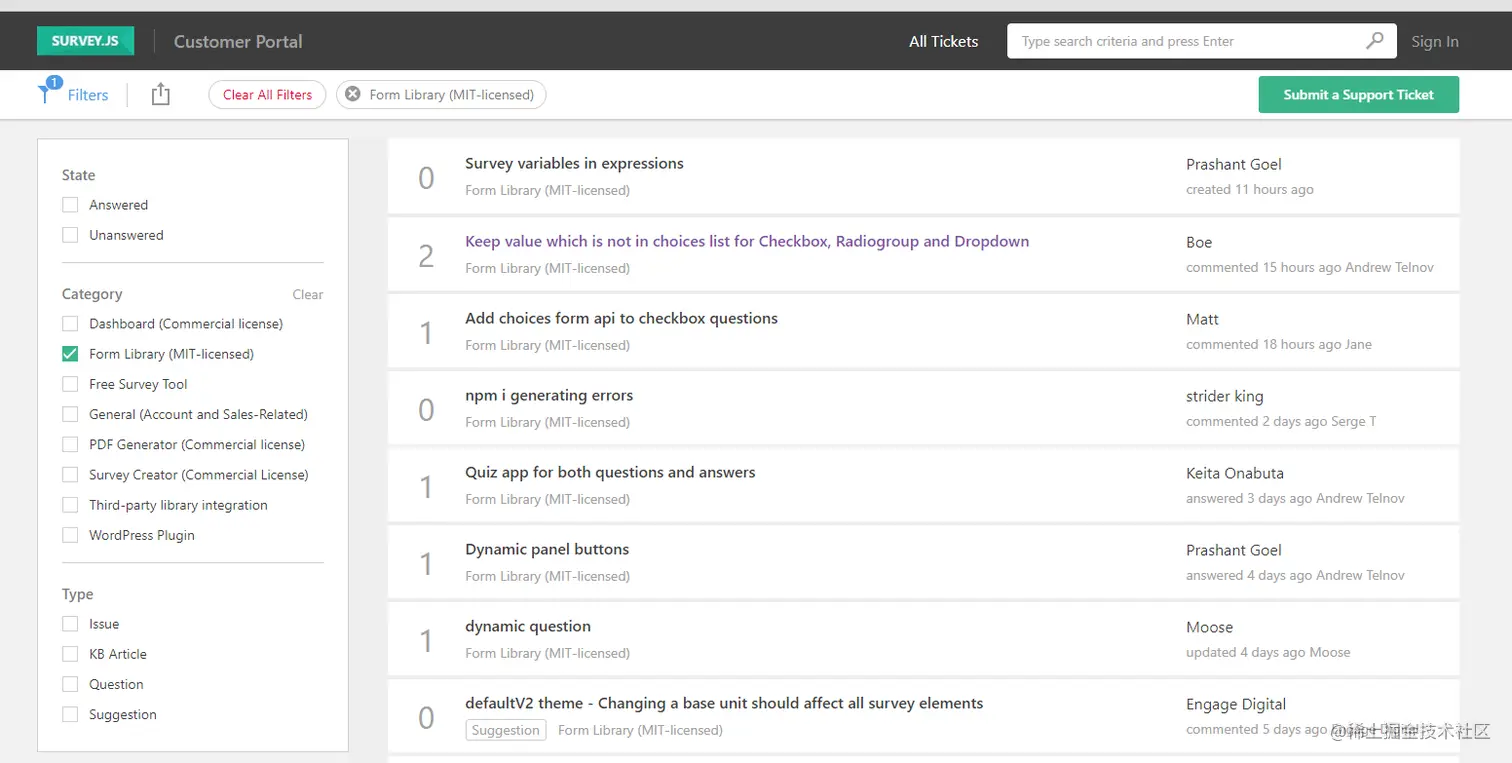Click author name Keita Onabuta
The image size is (1512, 763).
(1235, 473)
